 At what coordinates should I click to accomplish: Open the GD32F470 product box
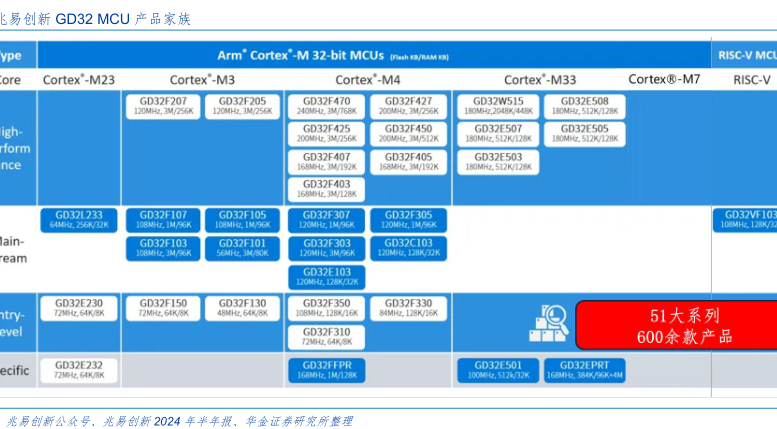tap(326, 106)
